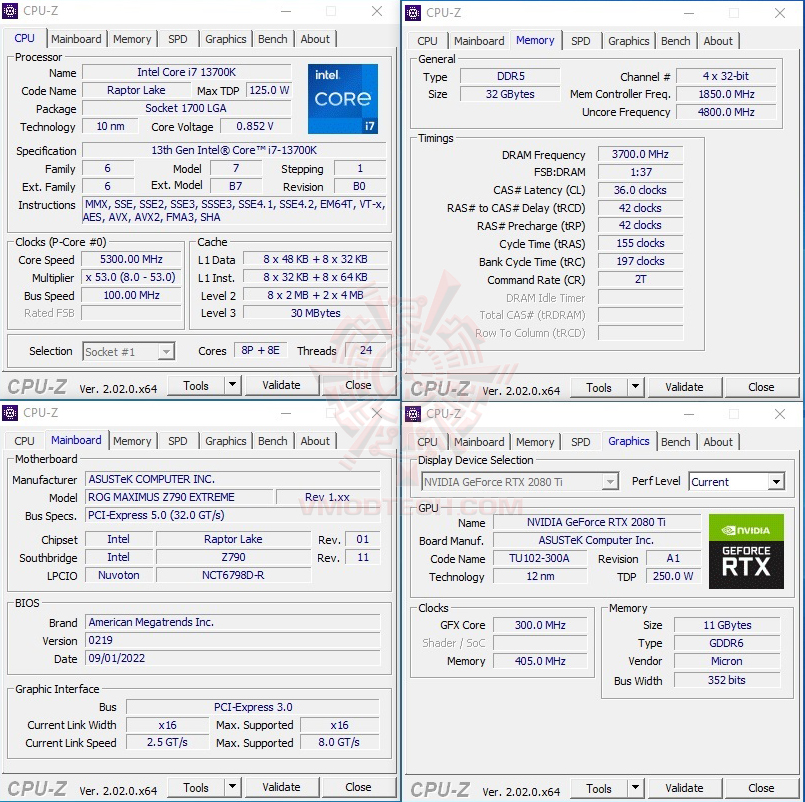Image resolution: width=805 pixels, height=802 pixels.
Task: Click the CPU-Z icon on the Memory window
Action: tap(412, 13)
